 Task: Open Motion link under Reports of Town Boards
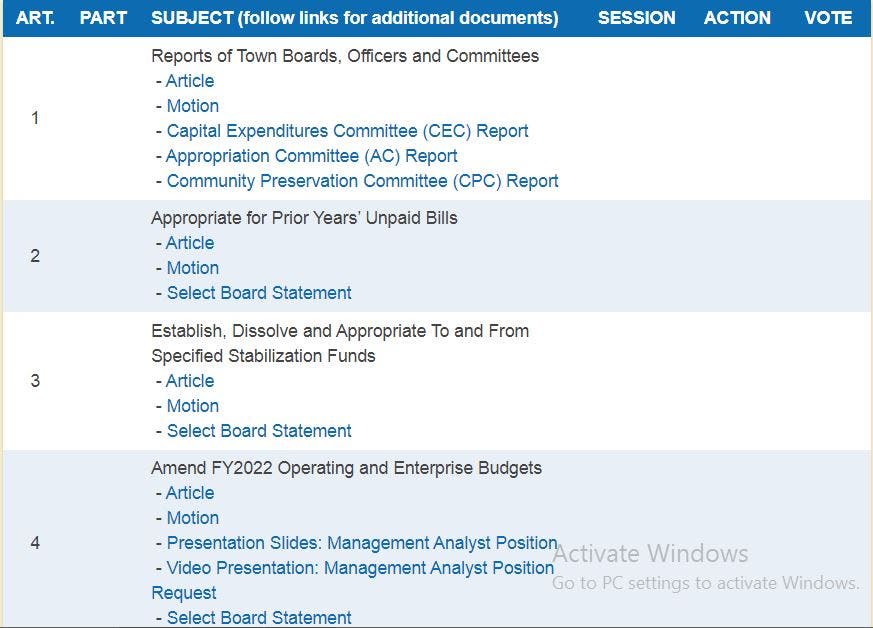pos(193,106)
